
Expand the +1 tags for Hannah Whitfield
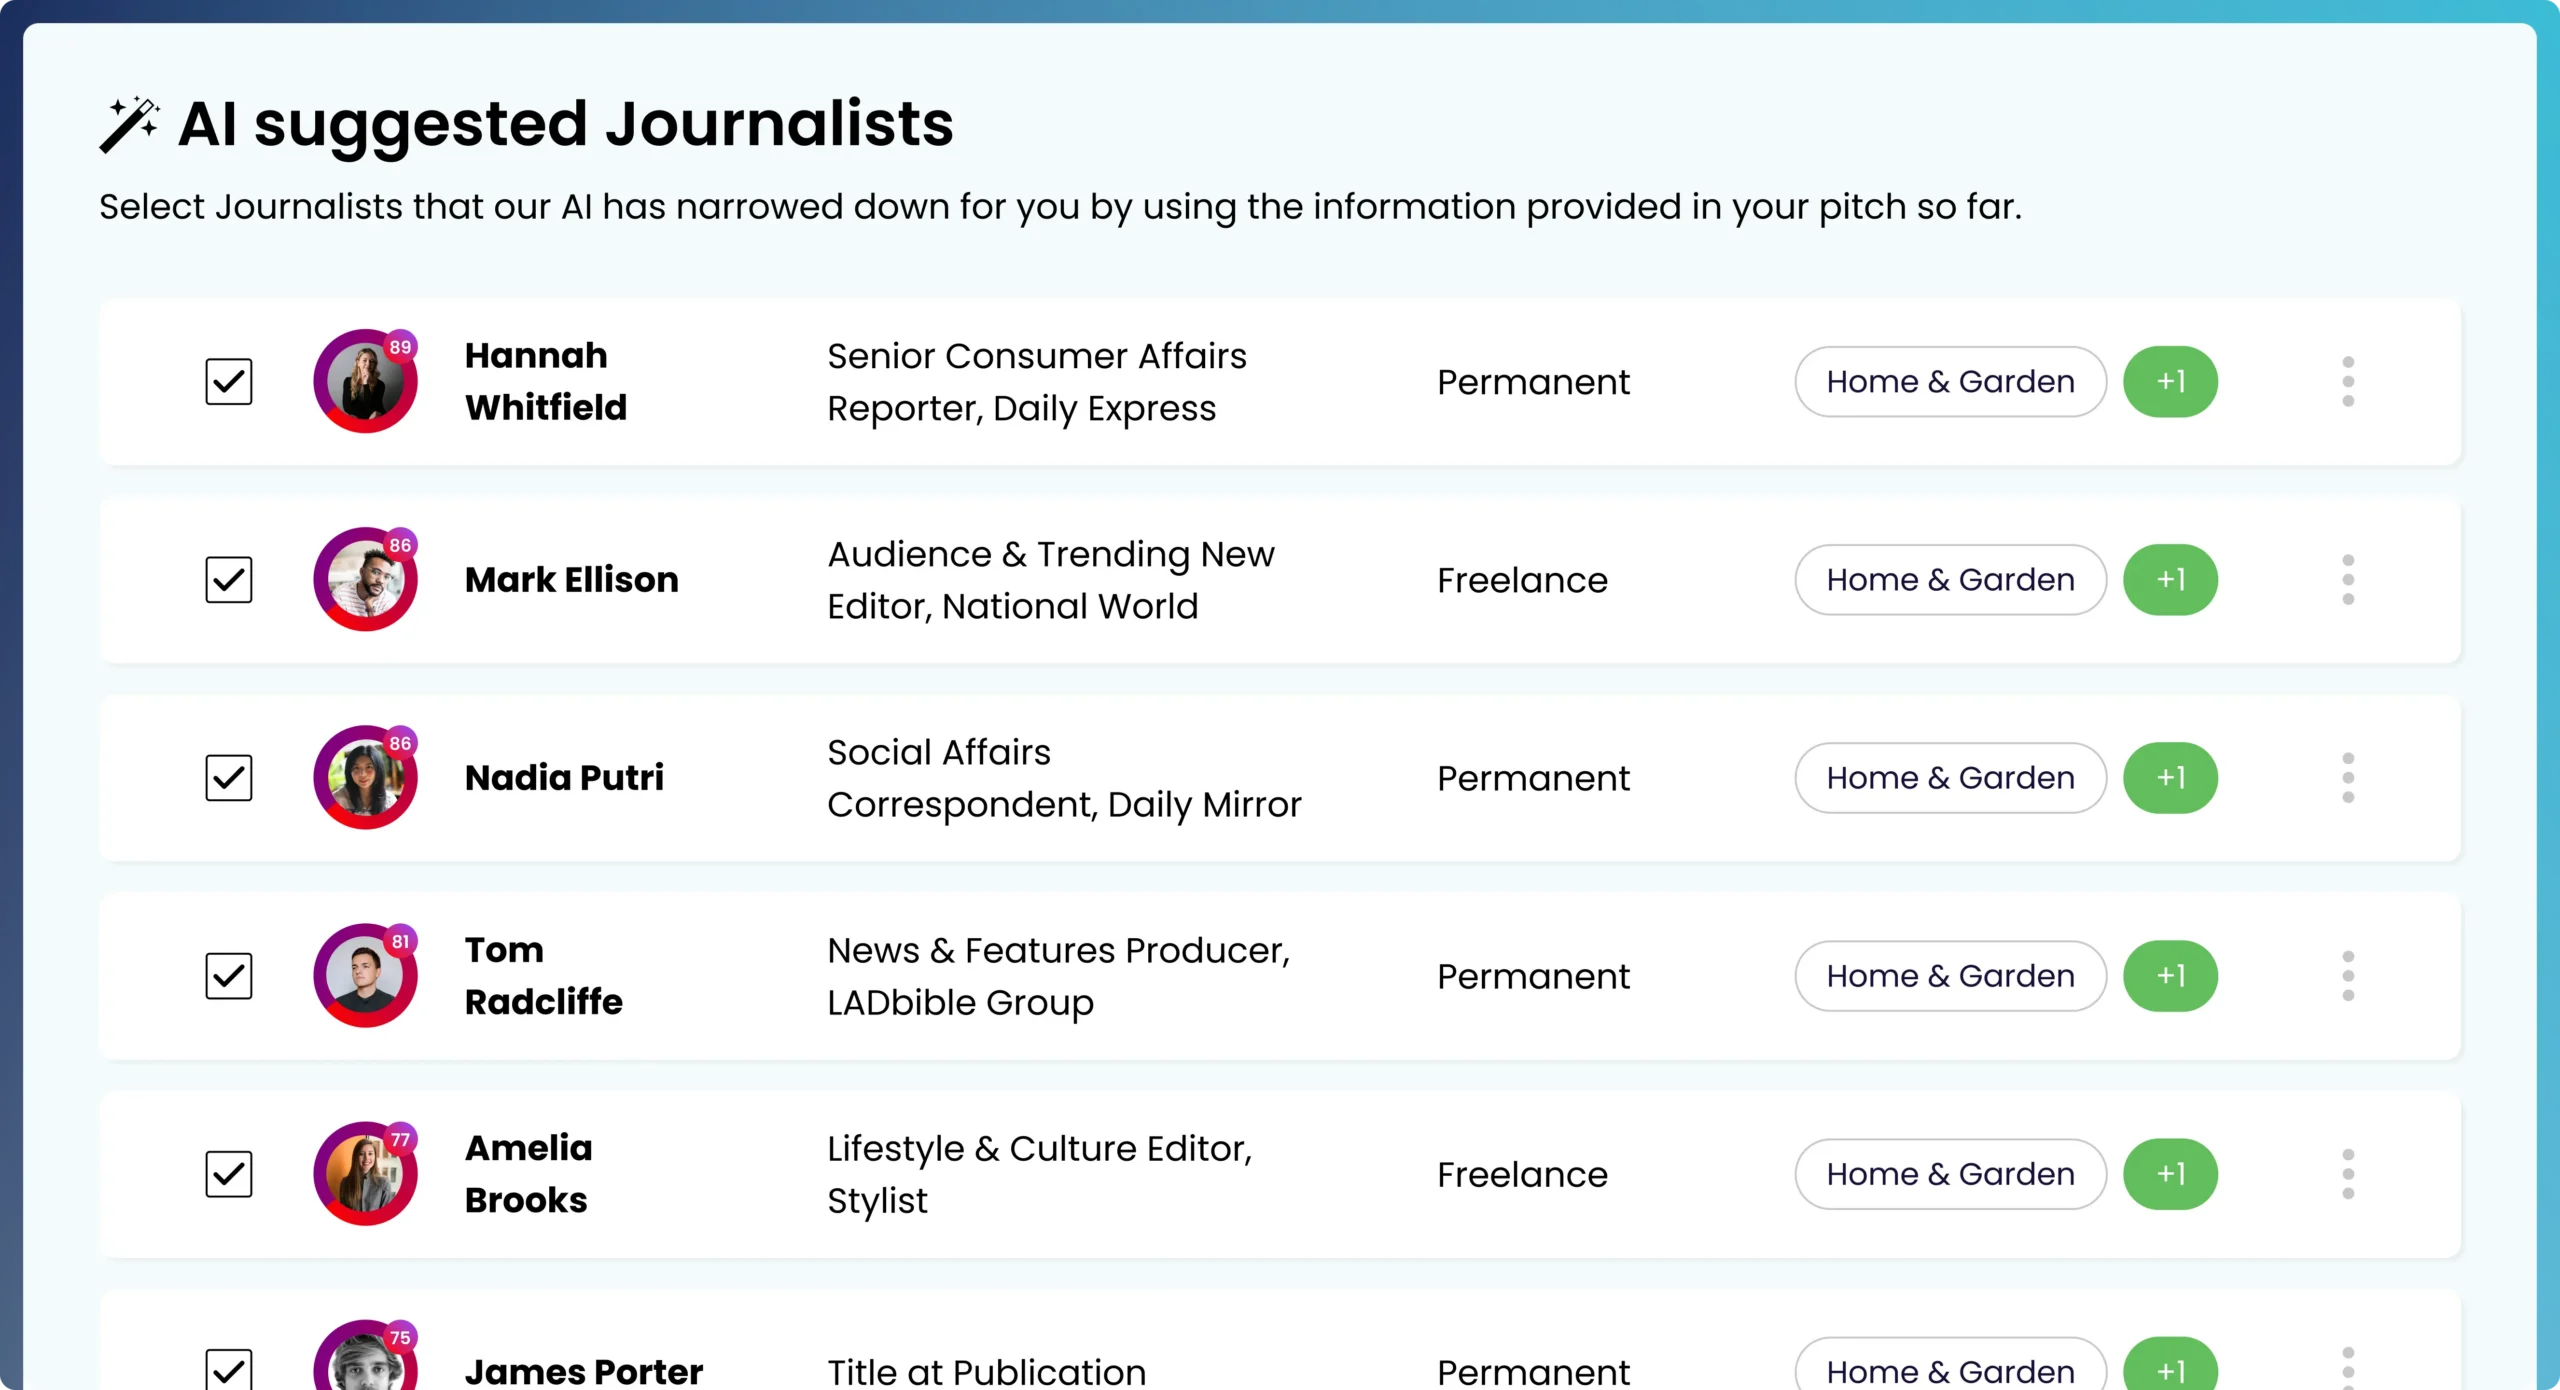[2170, 381]
